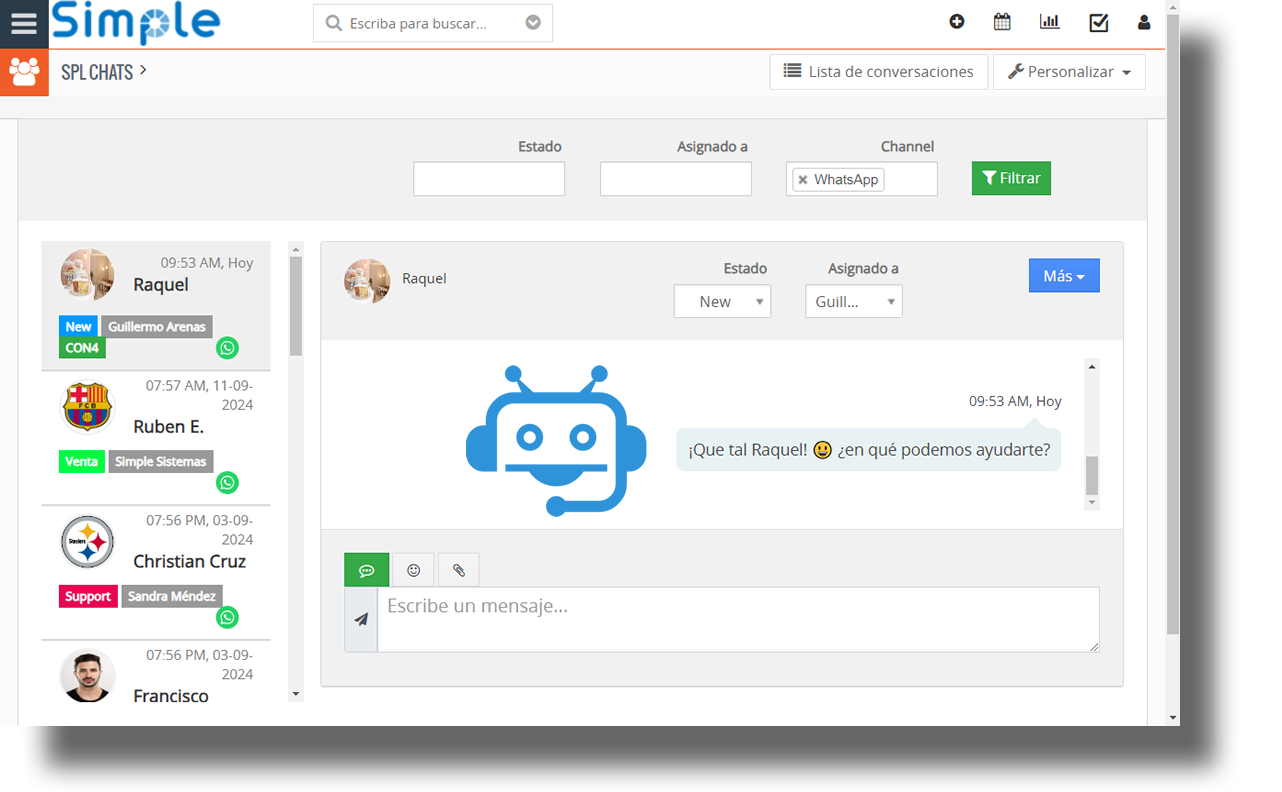Open the user profile icon
Screen dimensions: 1282x792
pyautogui.click(x=1144, y=22)
